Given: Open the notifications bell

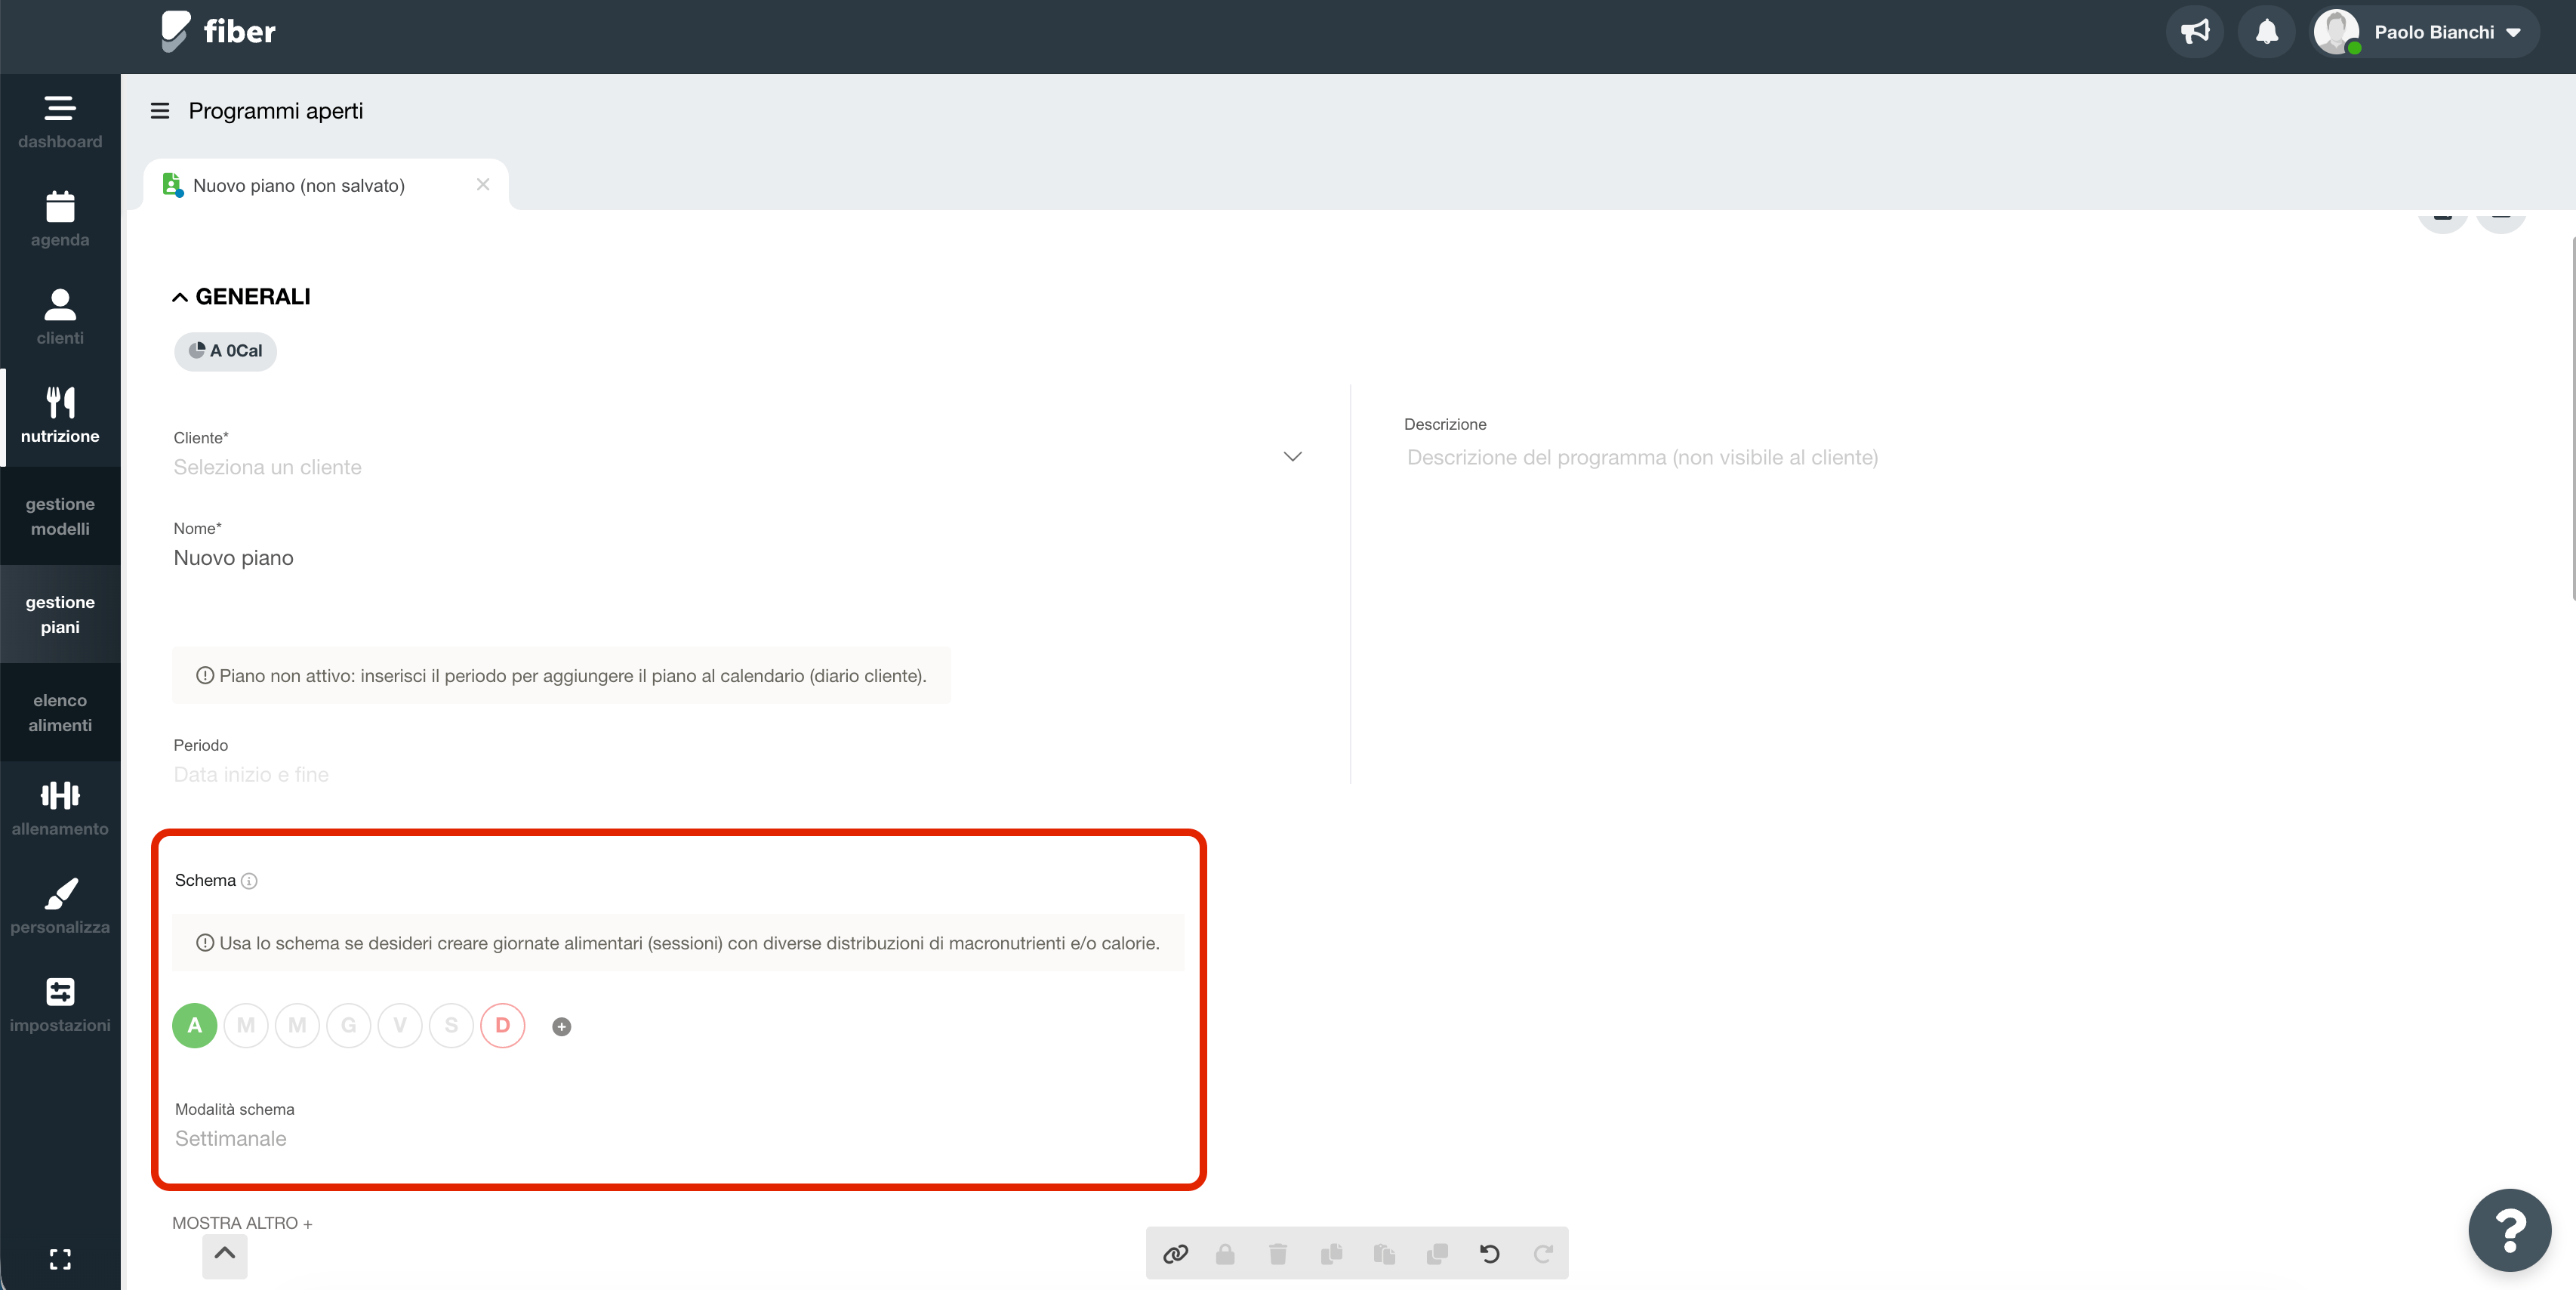Looking at the screenshot, I should (x=2266, y=32).
